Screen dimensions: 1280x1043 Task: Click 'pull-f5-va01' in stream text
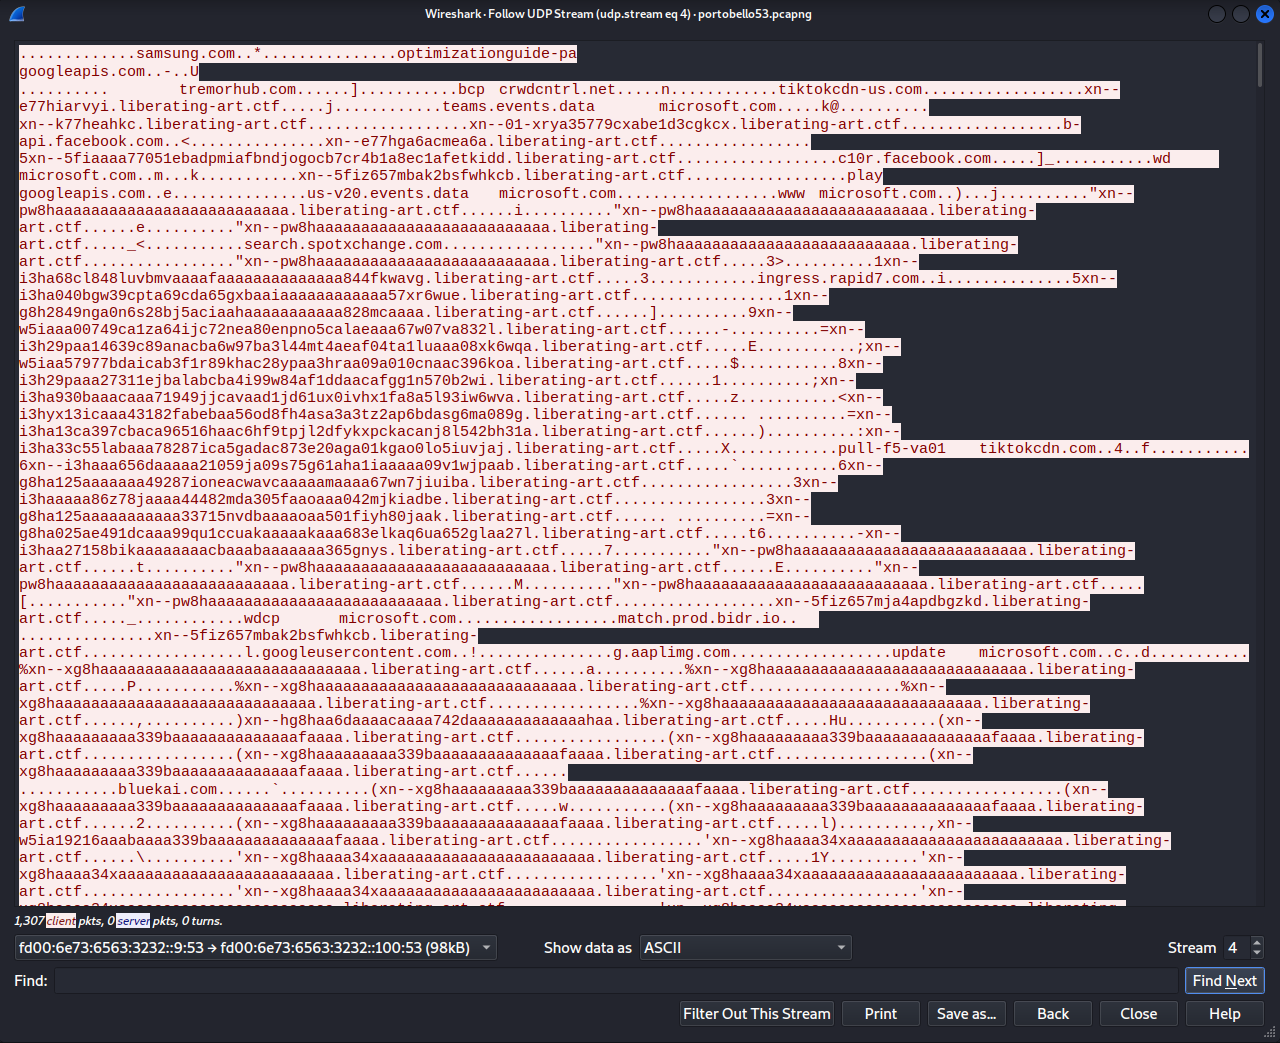[892, 448]
